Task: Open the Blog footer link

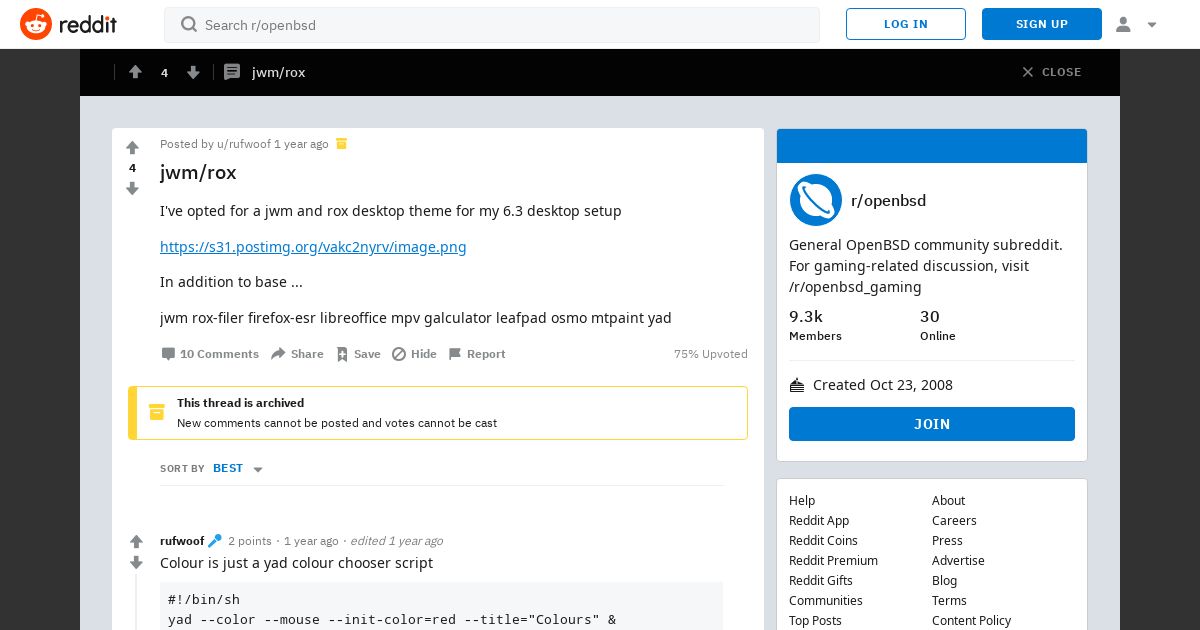Action: 944,581
